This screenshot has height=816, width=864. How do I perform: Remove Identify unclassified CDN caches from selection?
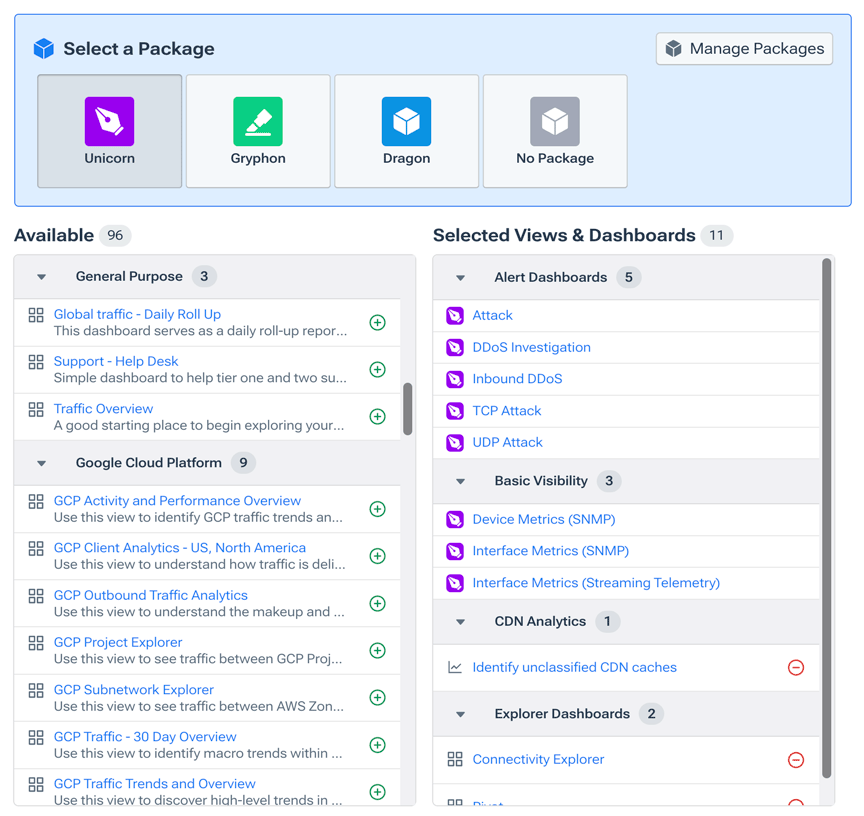click(x=797, y=667)
